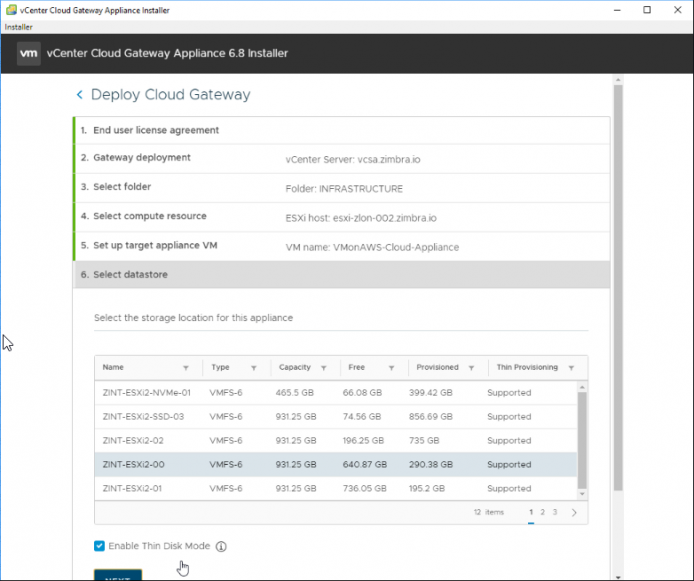
Task: Click the Name column header
Action: click(x=113, y=367)
